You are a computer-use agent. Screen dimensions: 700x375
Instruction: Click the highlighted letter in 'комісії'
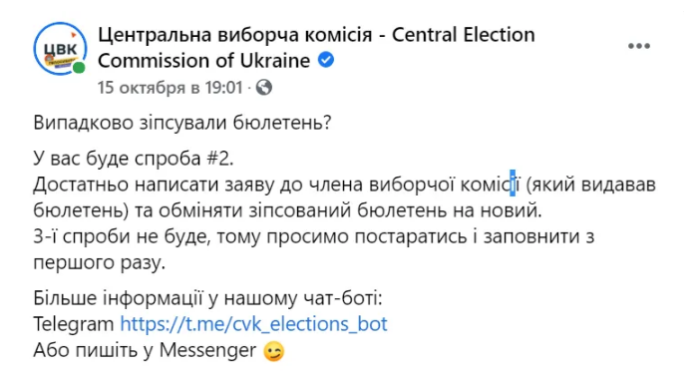point(512,183)
